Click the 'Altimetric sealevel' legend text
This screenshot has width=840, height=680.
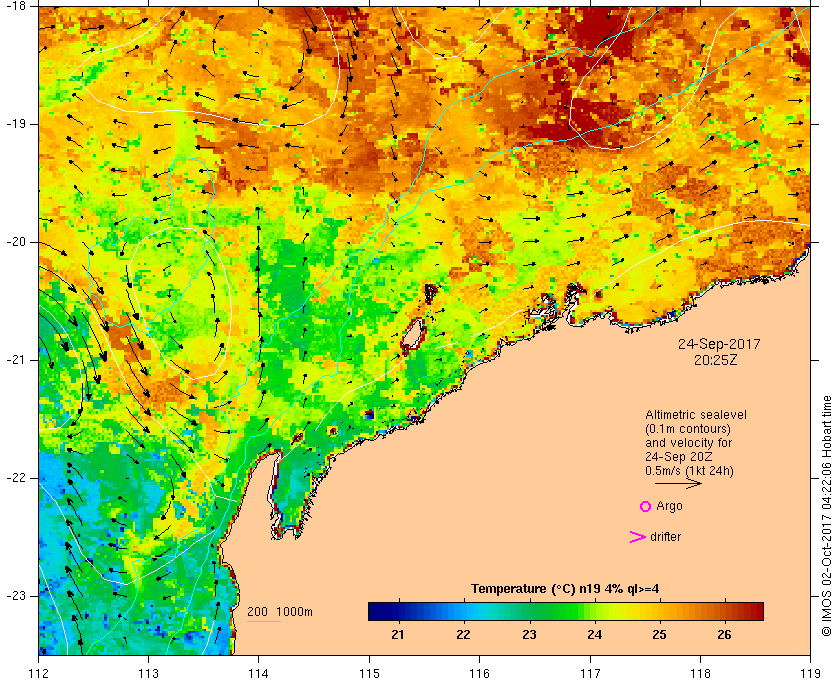(695, 415)
